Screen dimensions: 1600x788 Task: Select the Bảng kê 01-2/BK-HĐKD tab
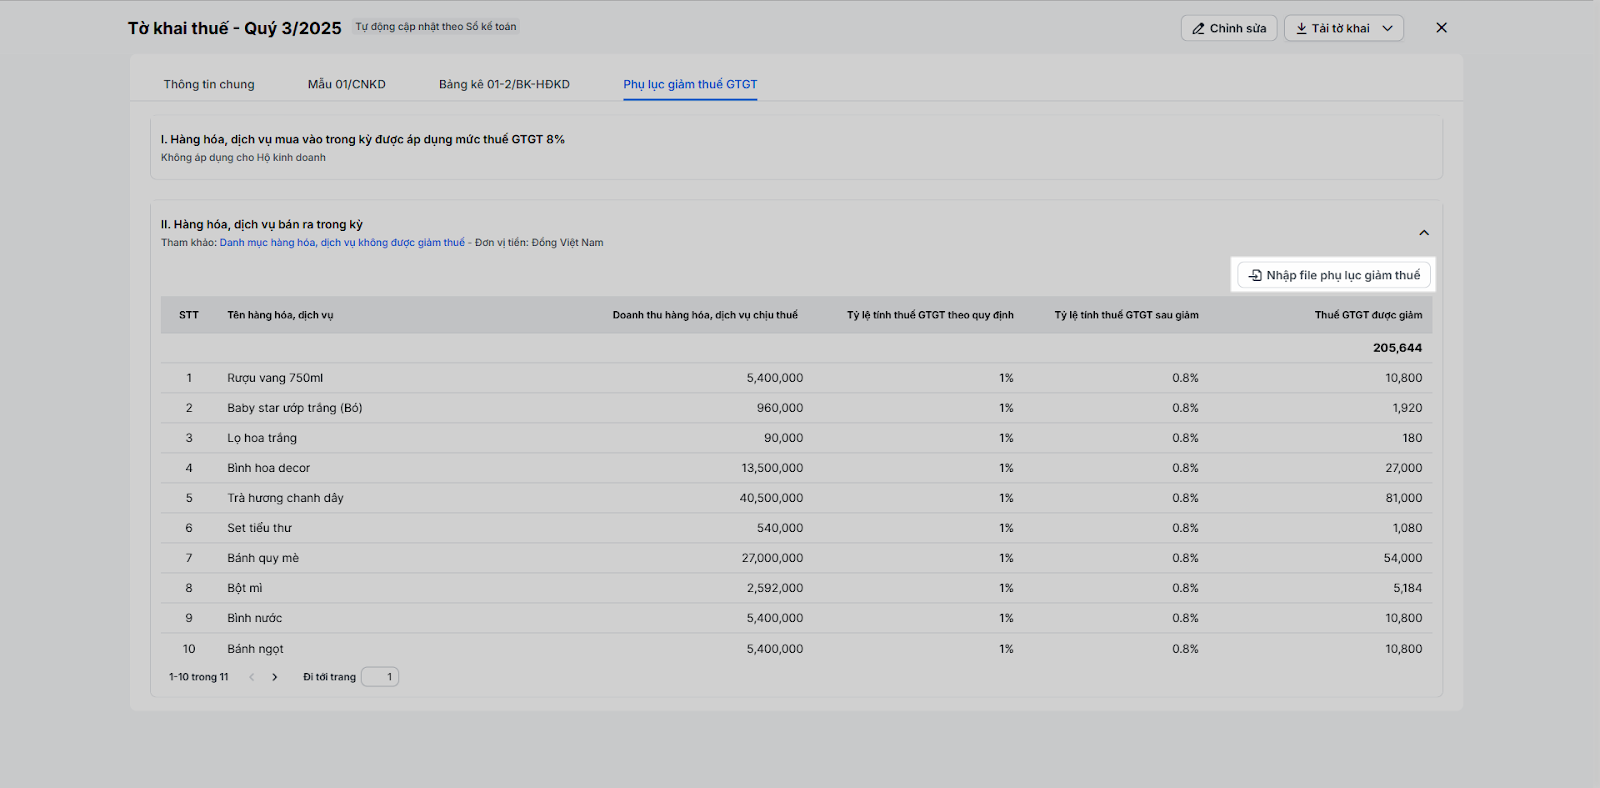pyautogui.click(x=504, y=84)
